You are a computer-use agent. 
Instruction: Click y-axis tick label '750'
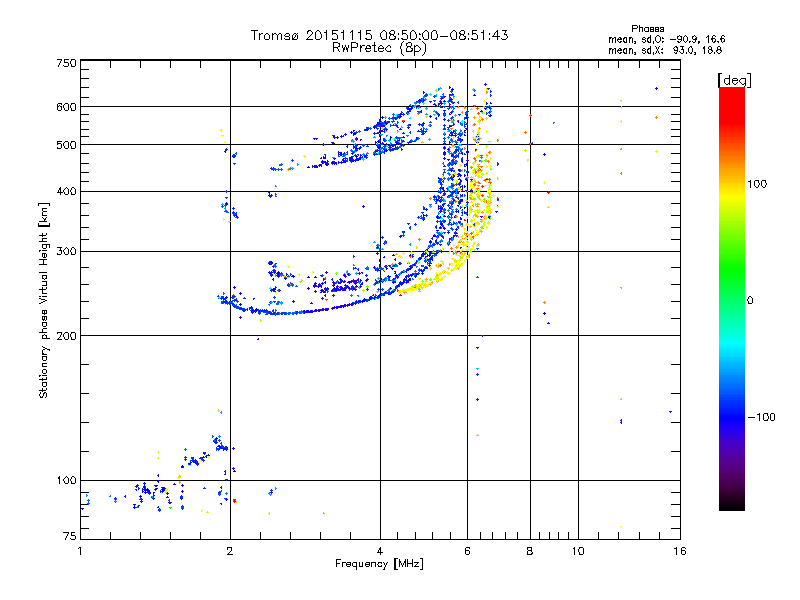(x=66, y=63)
